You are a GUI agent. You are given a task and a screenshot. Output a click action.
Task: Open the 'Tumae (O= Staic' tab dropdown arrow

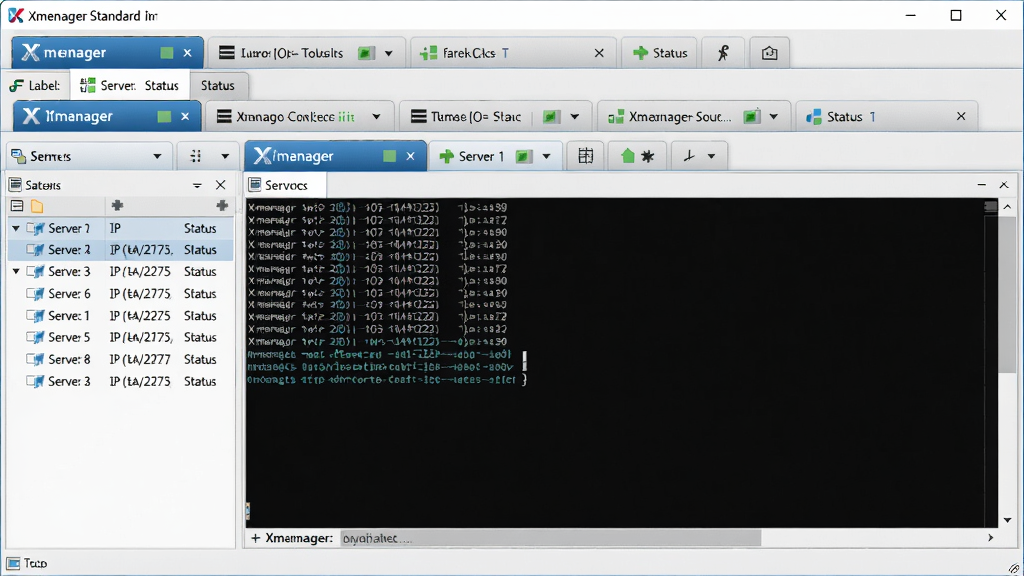pos(575,117)
